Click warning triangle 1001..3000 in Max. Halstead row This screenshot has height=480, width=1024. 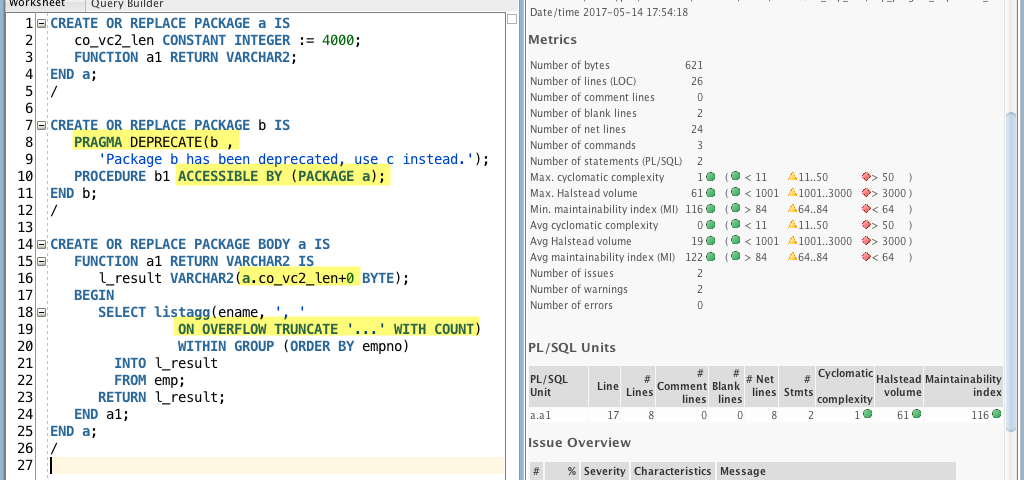793,193
